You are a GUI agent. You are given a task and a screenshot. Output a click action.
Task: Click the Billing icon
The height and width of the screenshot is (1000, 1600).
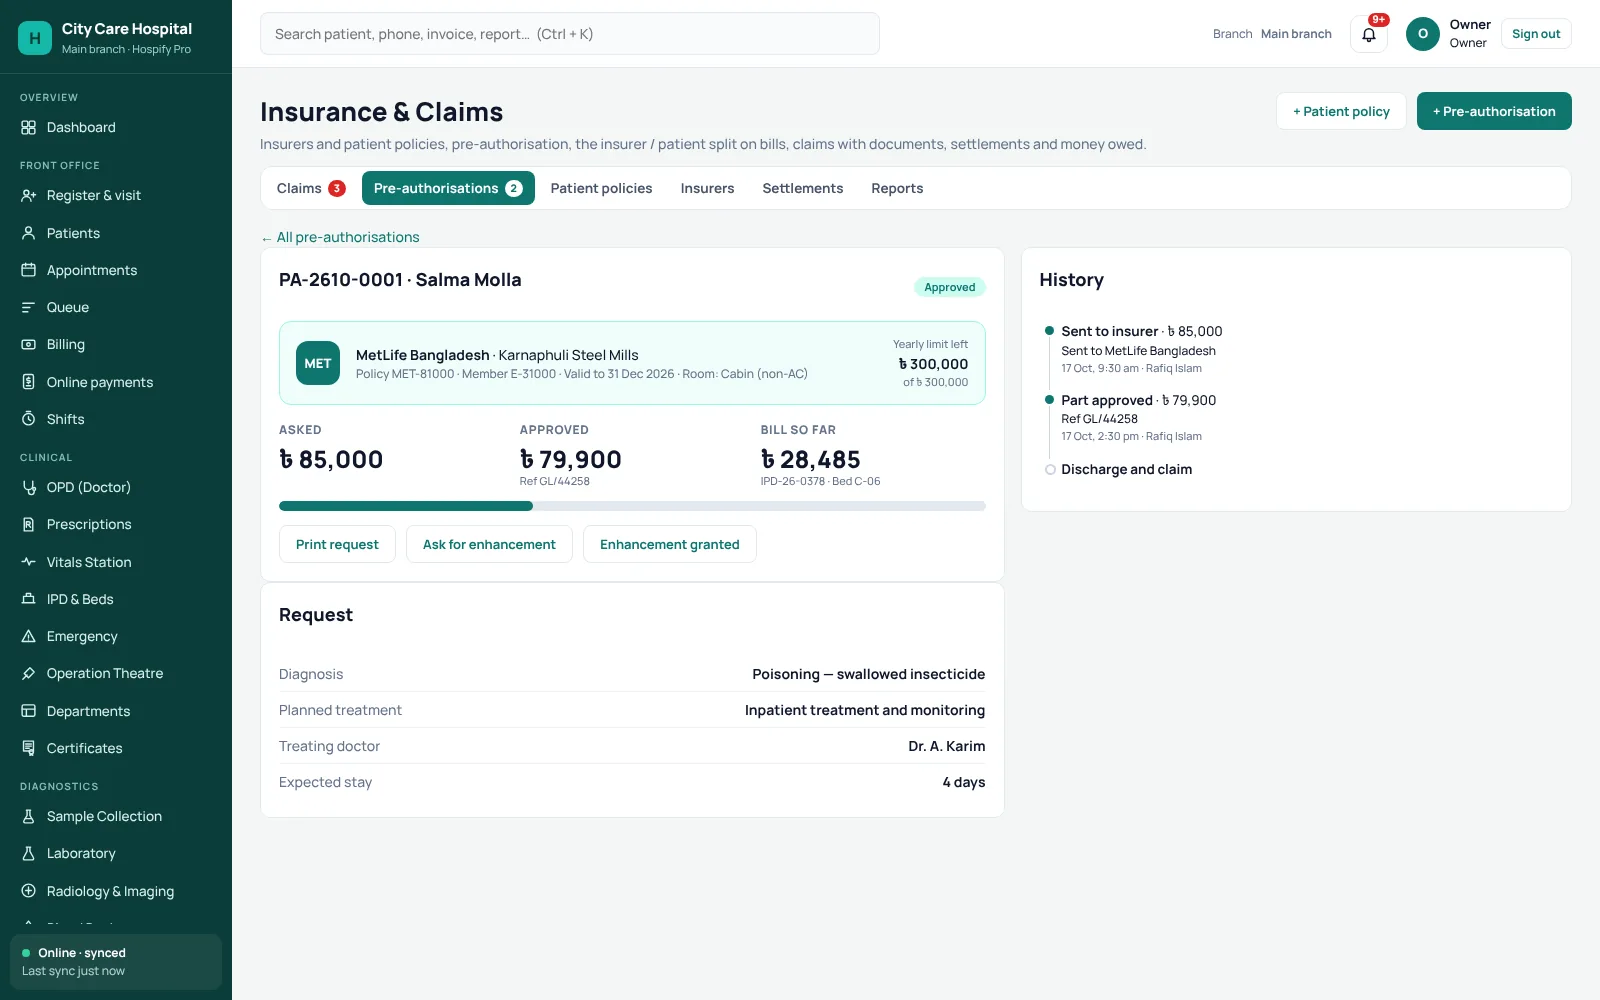coord(28,344)
